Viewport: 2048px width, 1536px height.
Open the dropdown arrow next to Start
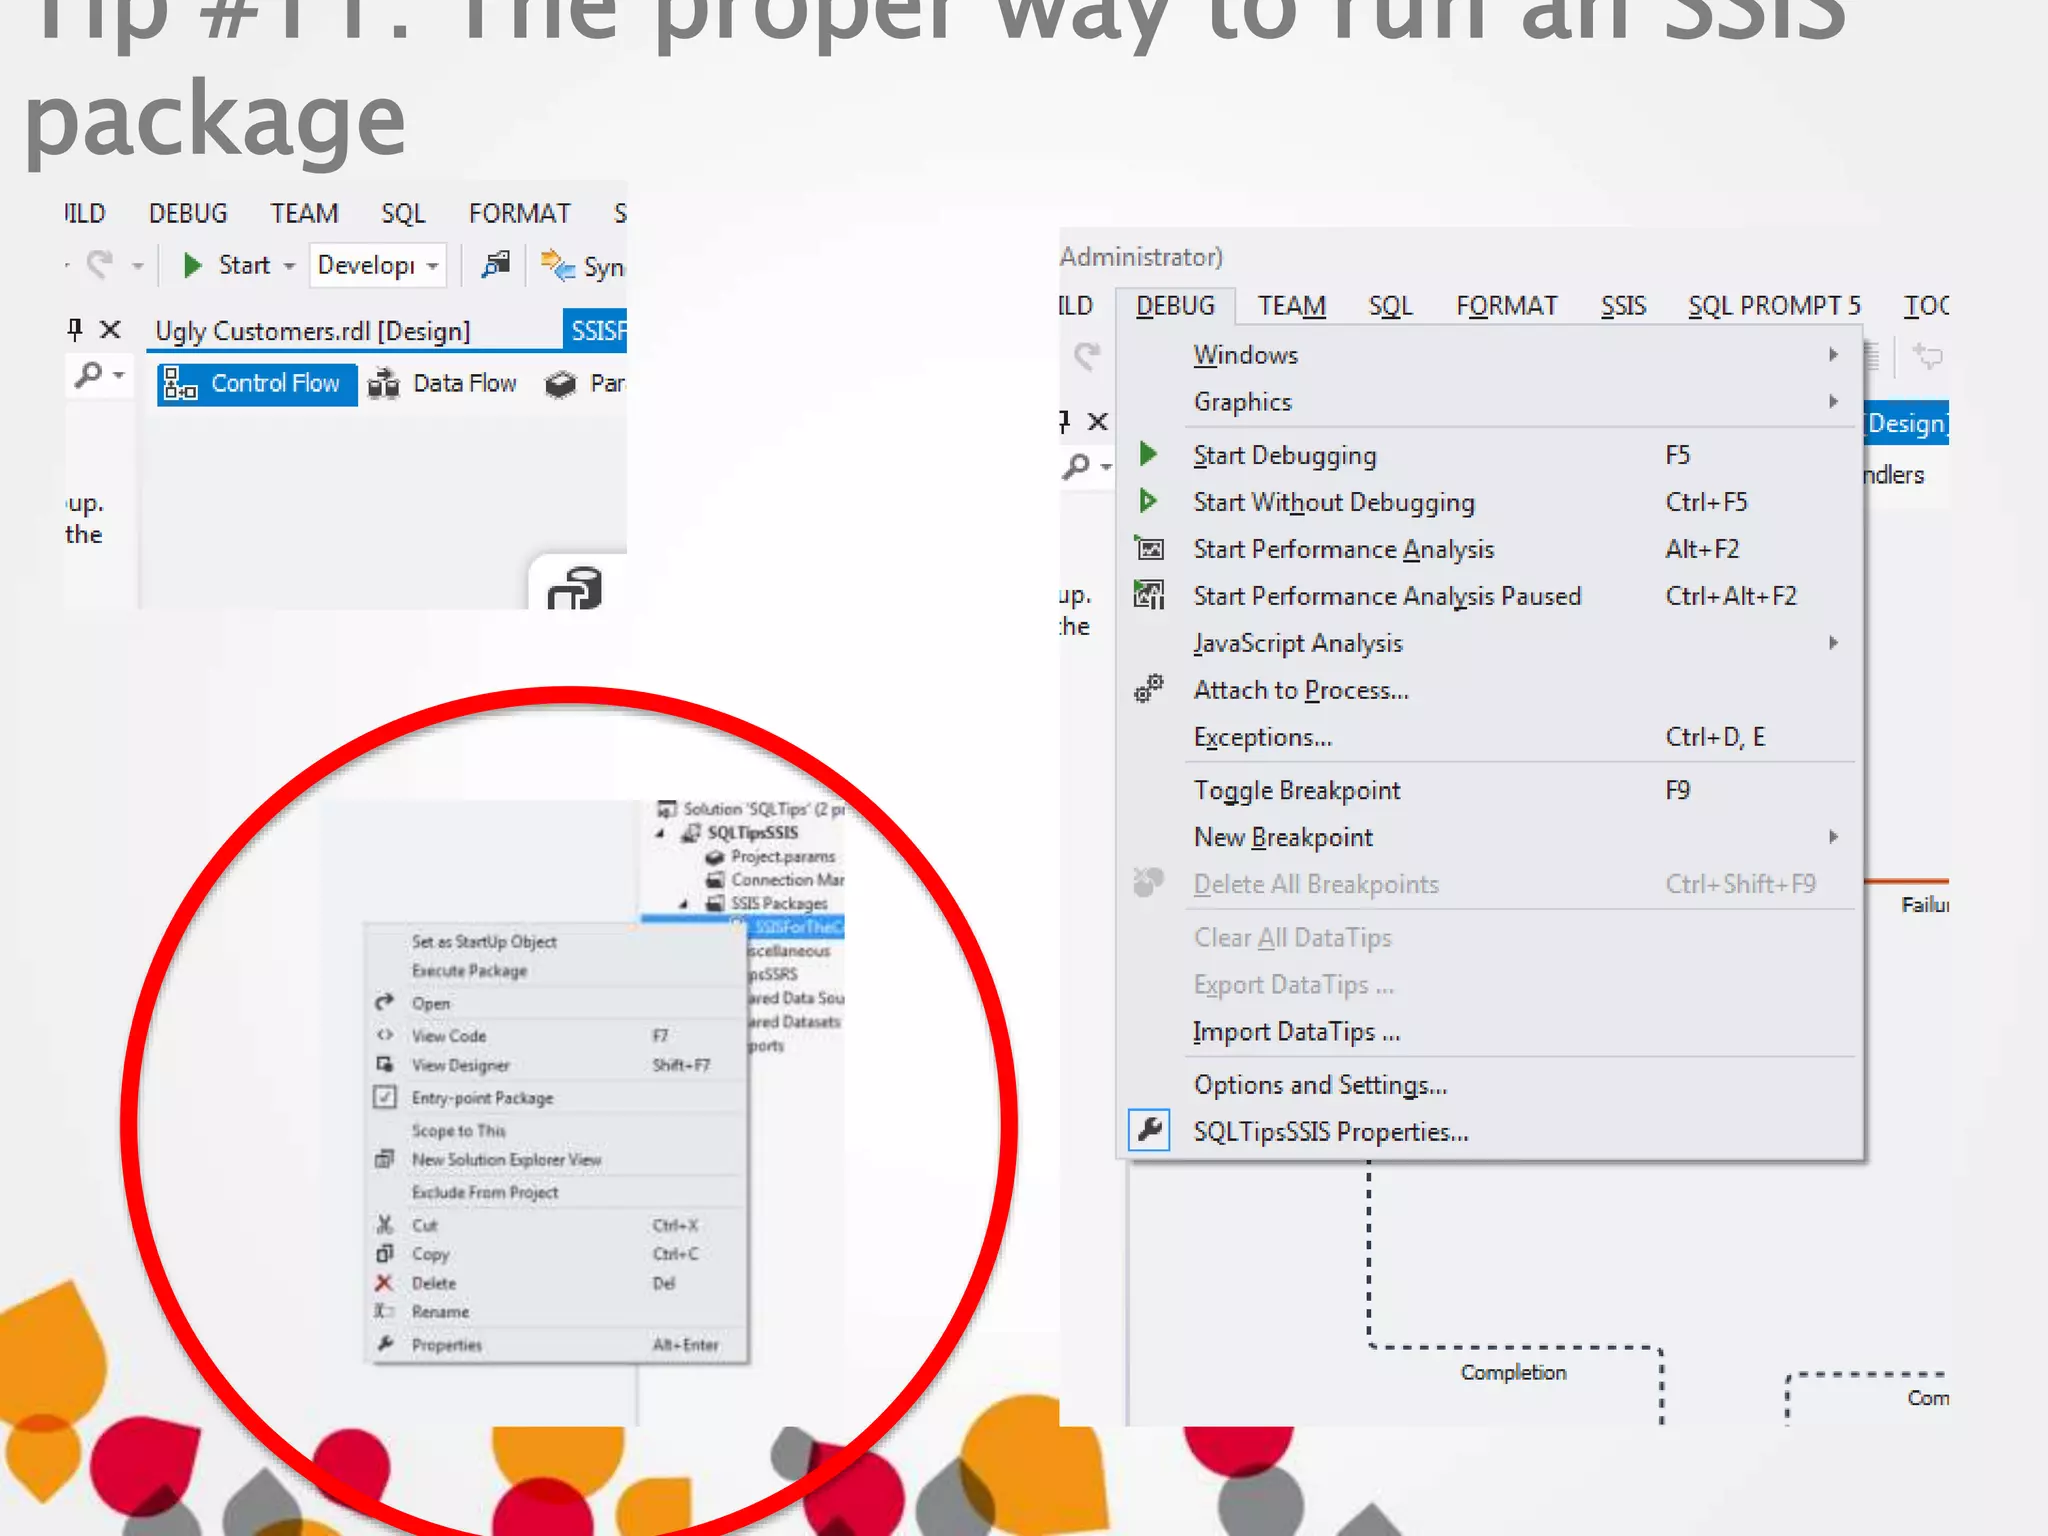click(289, 266)
